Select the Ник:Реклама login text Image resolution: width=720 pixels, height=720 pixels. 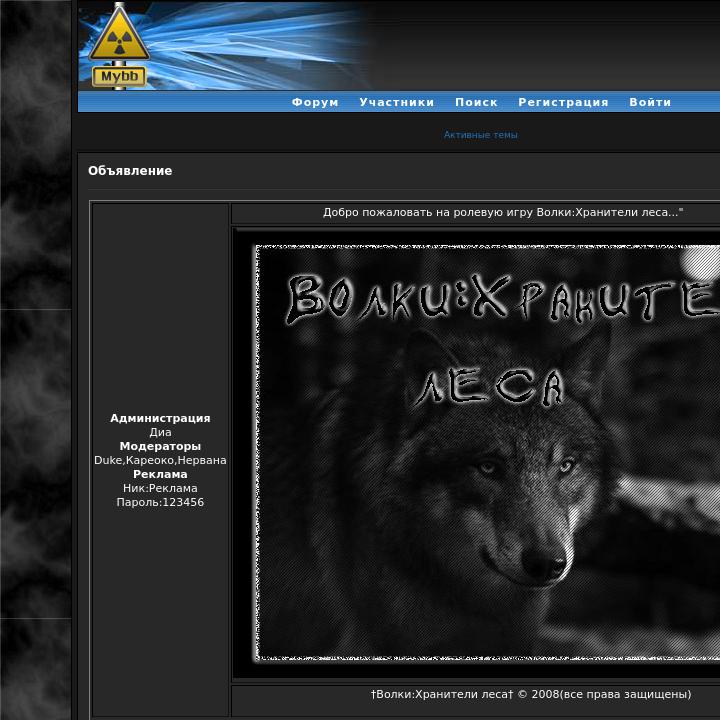(160, 488)
